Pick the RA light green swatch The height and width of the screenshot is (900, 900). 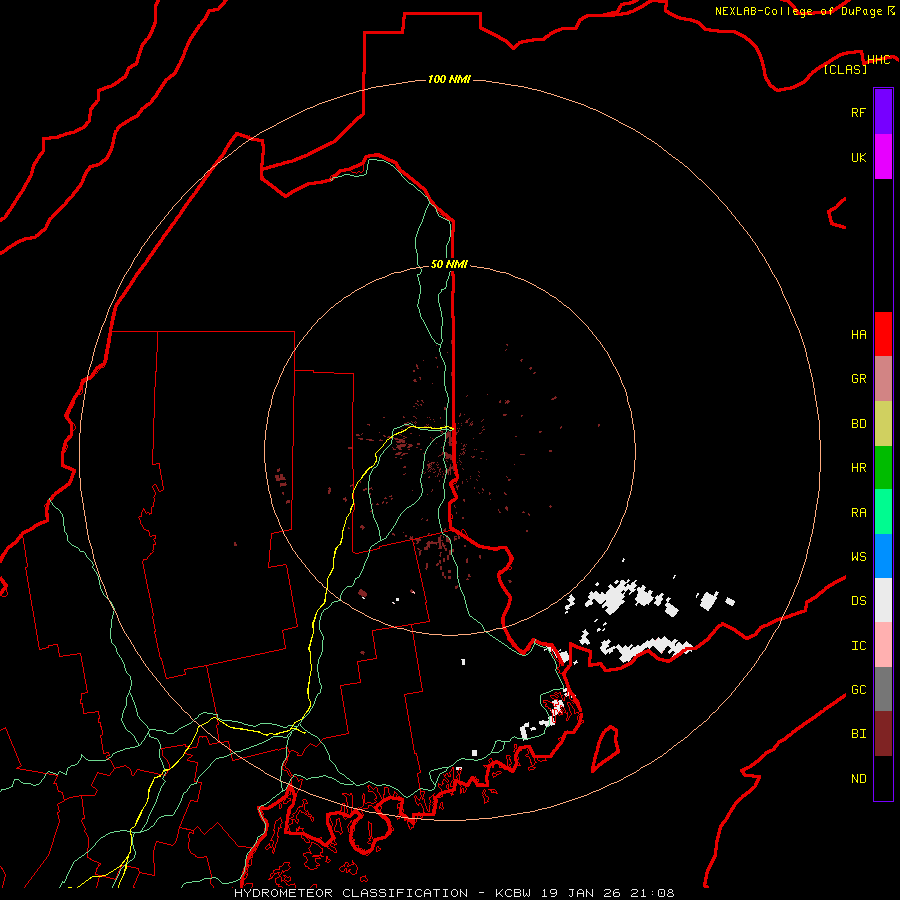coord(883,512)
